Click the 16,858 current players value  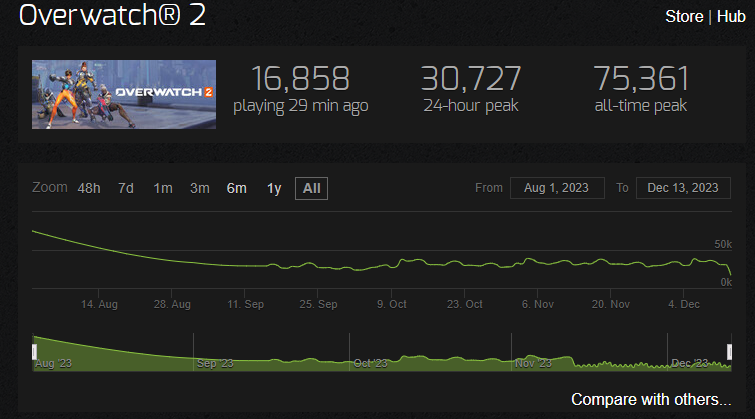point(300,79)
